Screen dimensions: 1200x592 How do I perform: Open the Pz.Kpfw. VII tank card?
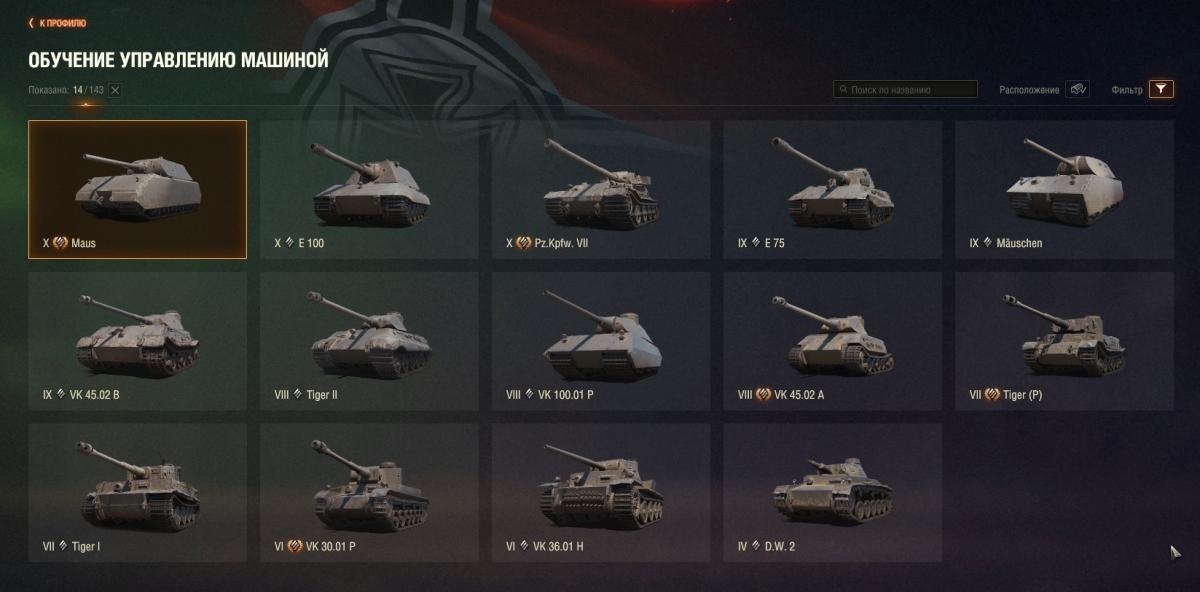[x=601, y=190]
